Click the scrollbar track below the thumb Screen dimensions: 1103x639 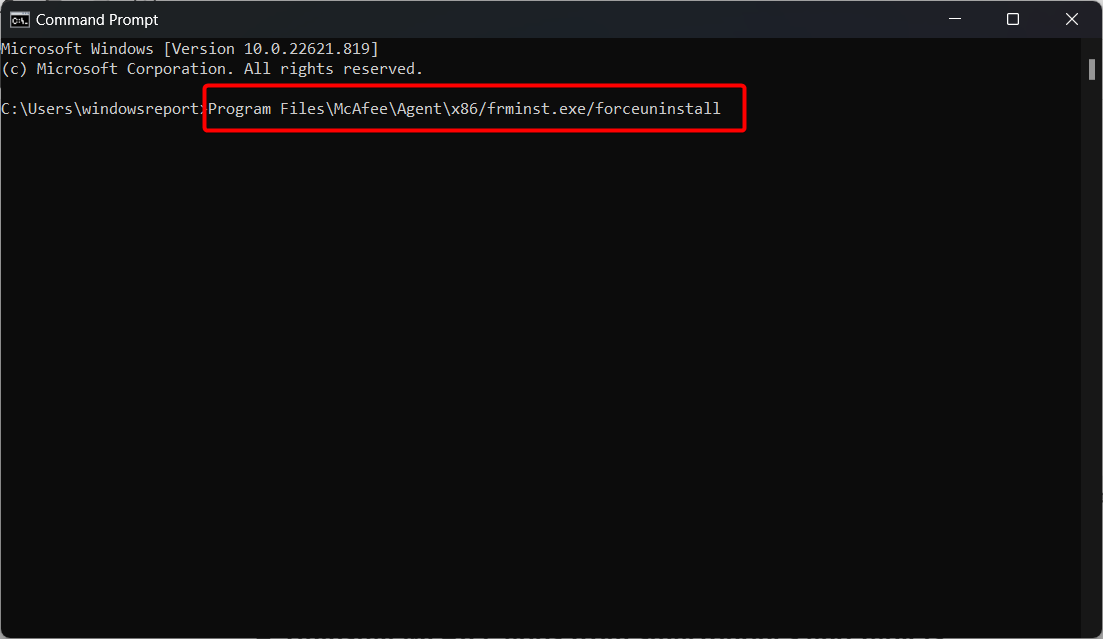1092,352
